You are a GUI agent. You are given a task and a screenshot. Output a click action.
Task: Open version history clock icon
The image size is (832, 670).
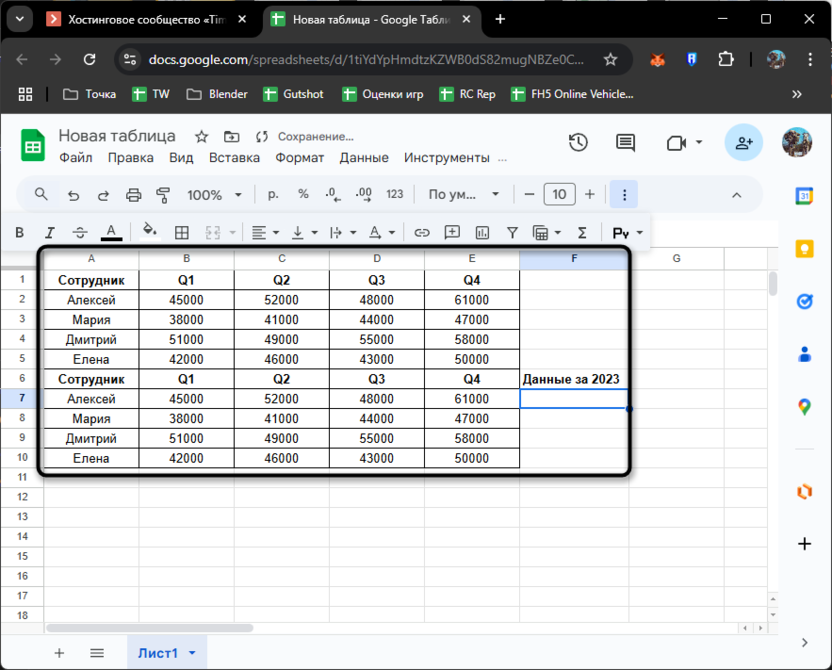tap(578, 143)
